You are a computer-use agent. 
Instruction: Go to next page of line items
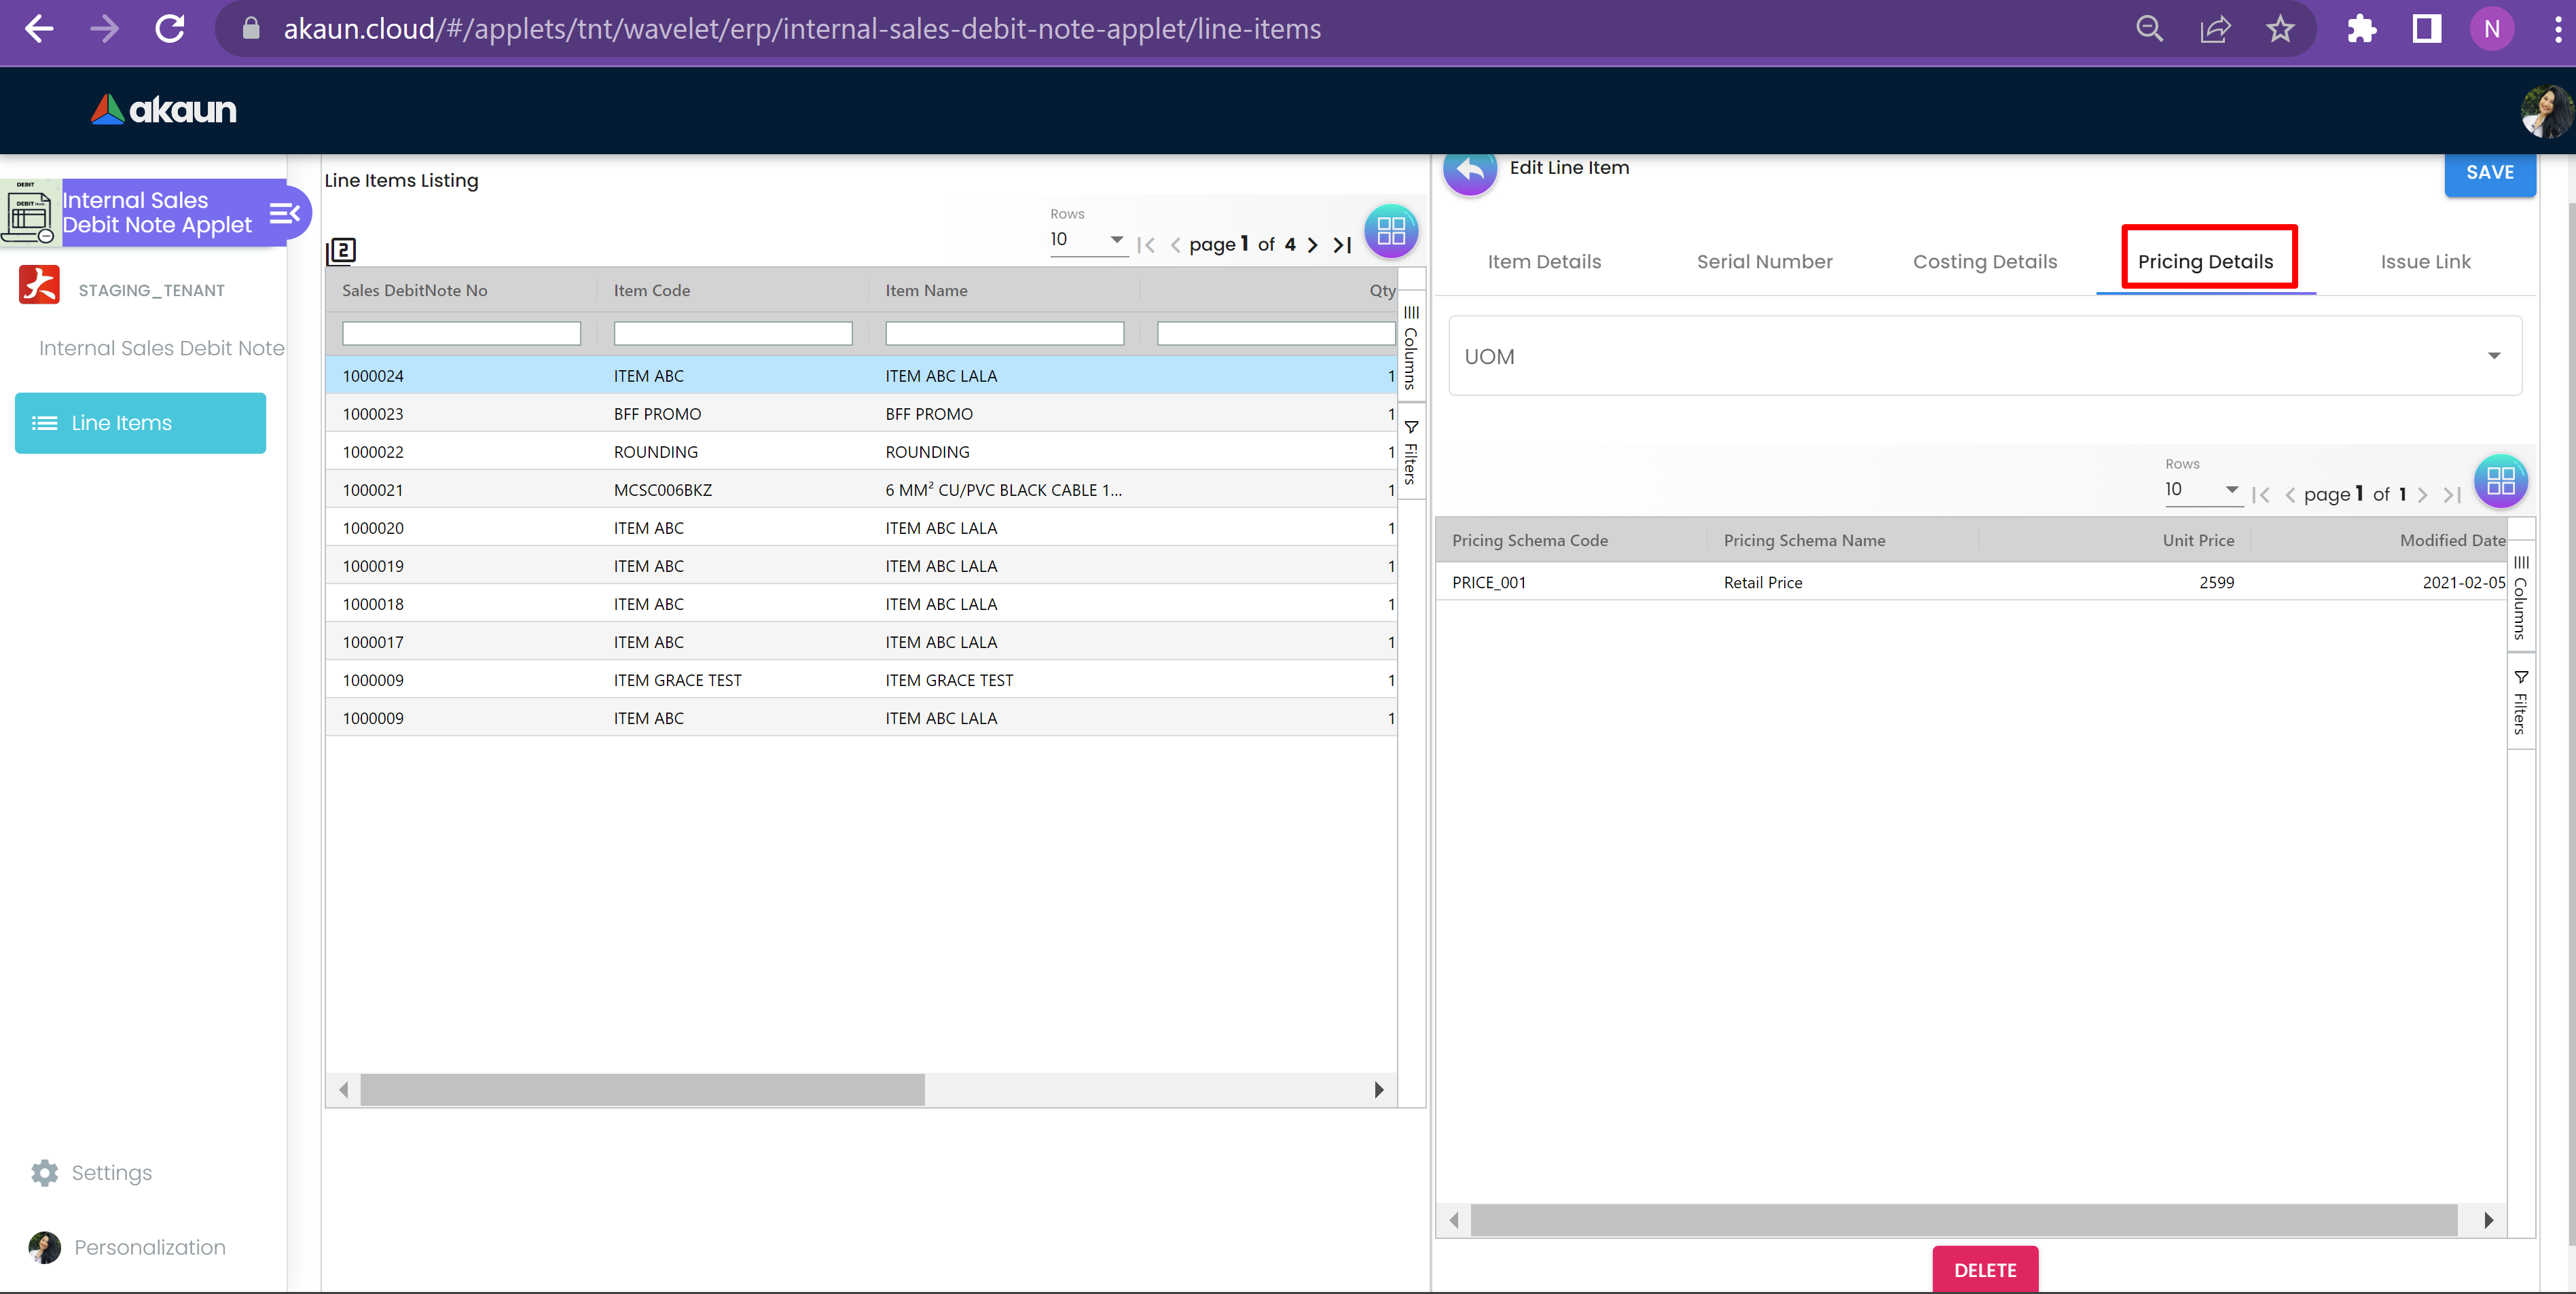(x=1313, y=245)
